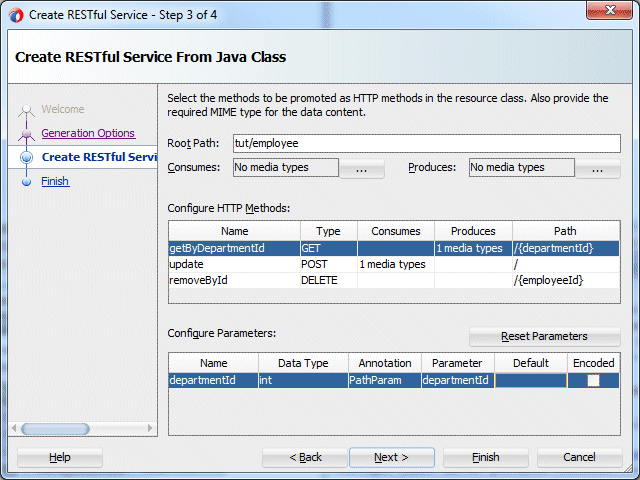
Task: Click the Generation Options step node icon
Action: pyautogui.click(x=27, y=133)
